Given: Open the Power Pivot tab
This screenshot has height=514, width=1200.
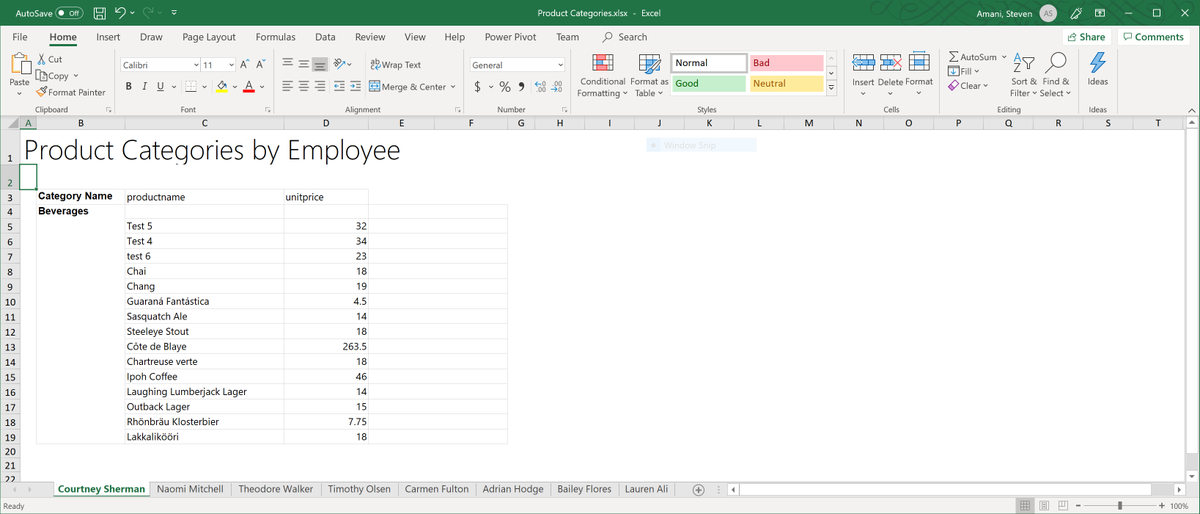Looking at the screenshot, I should [510, 37].
